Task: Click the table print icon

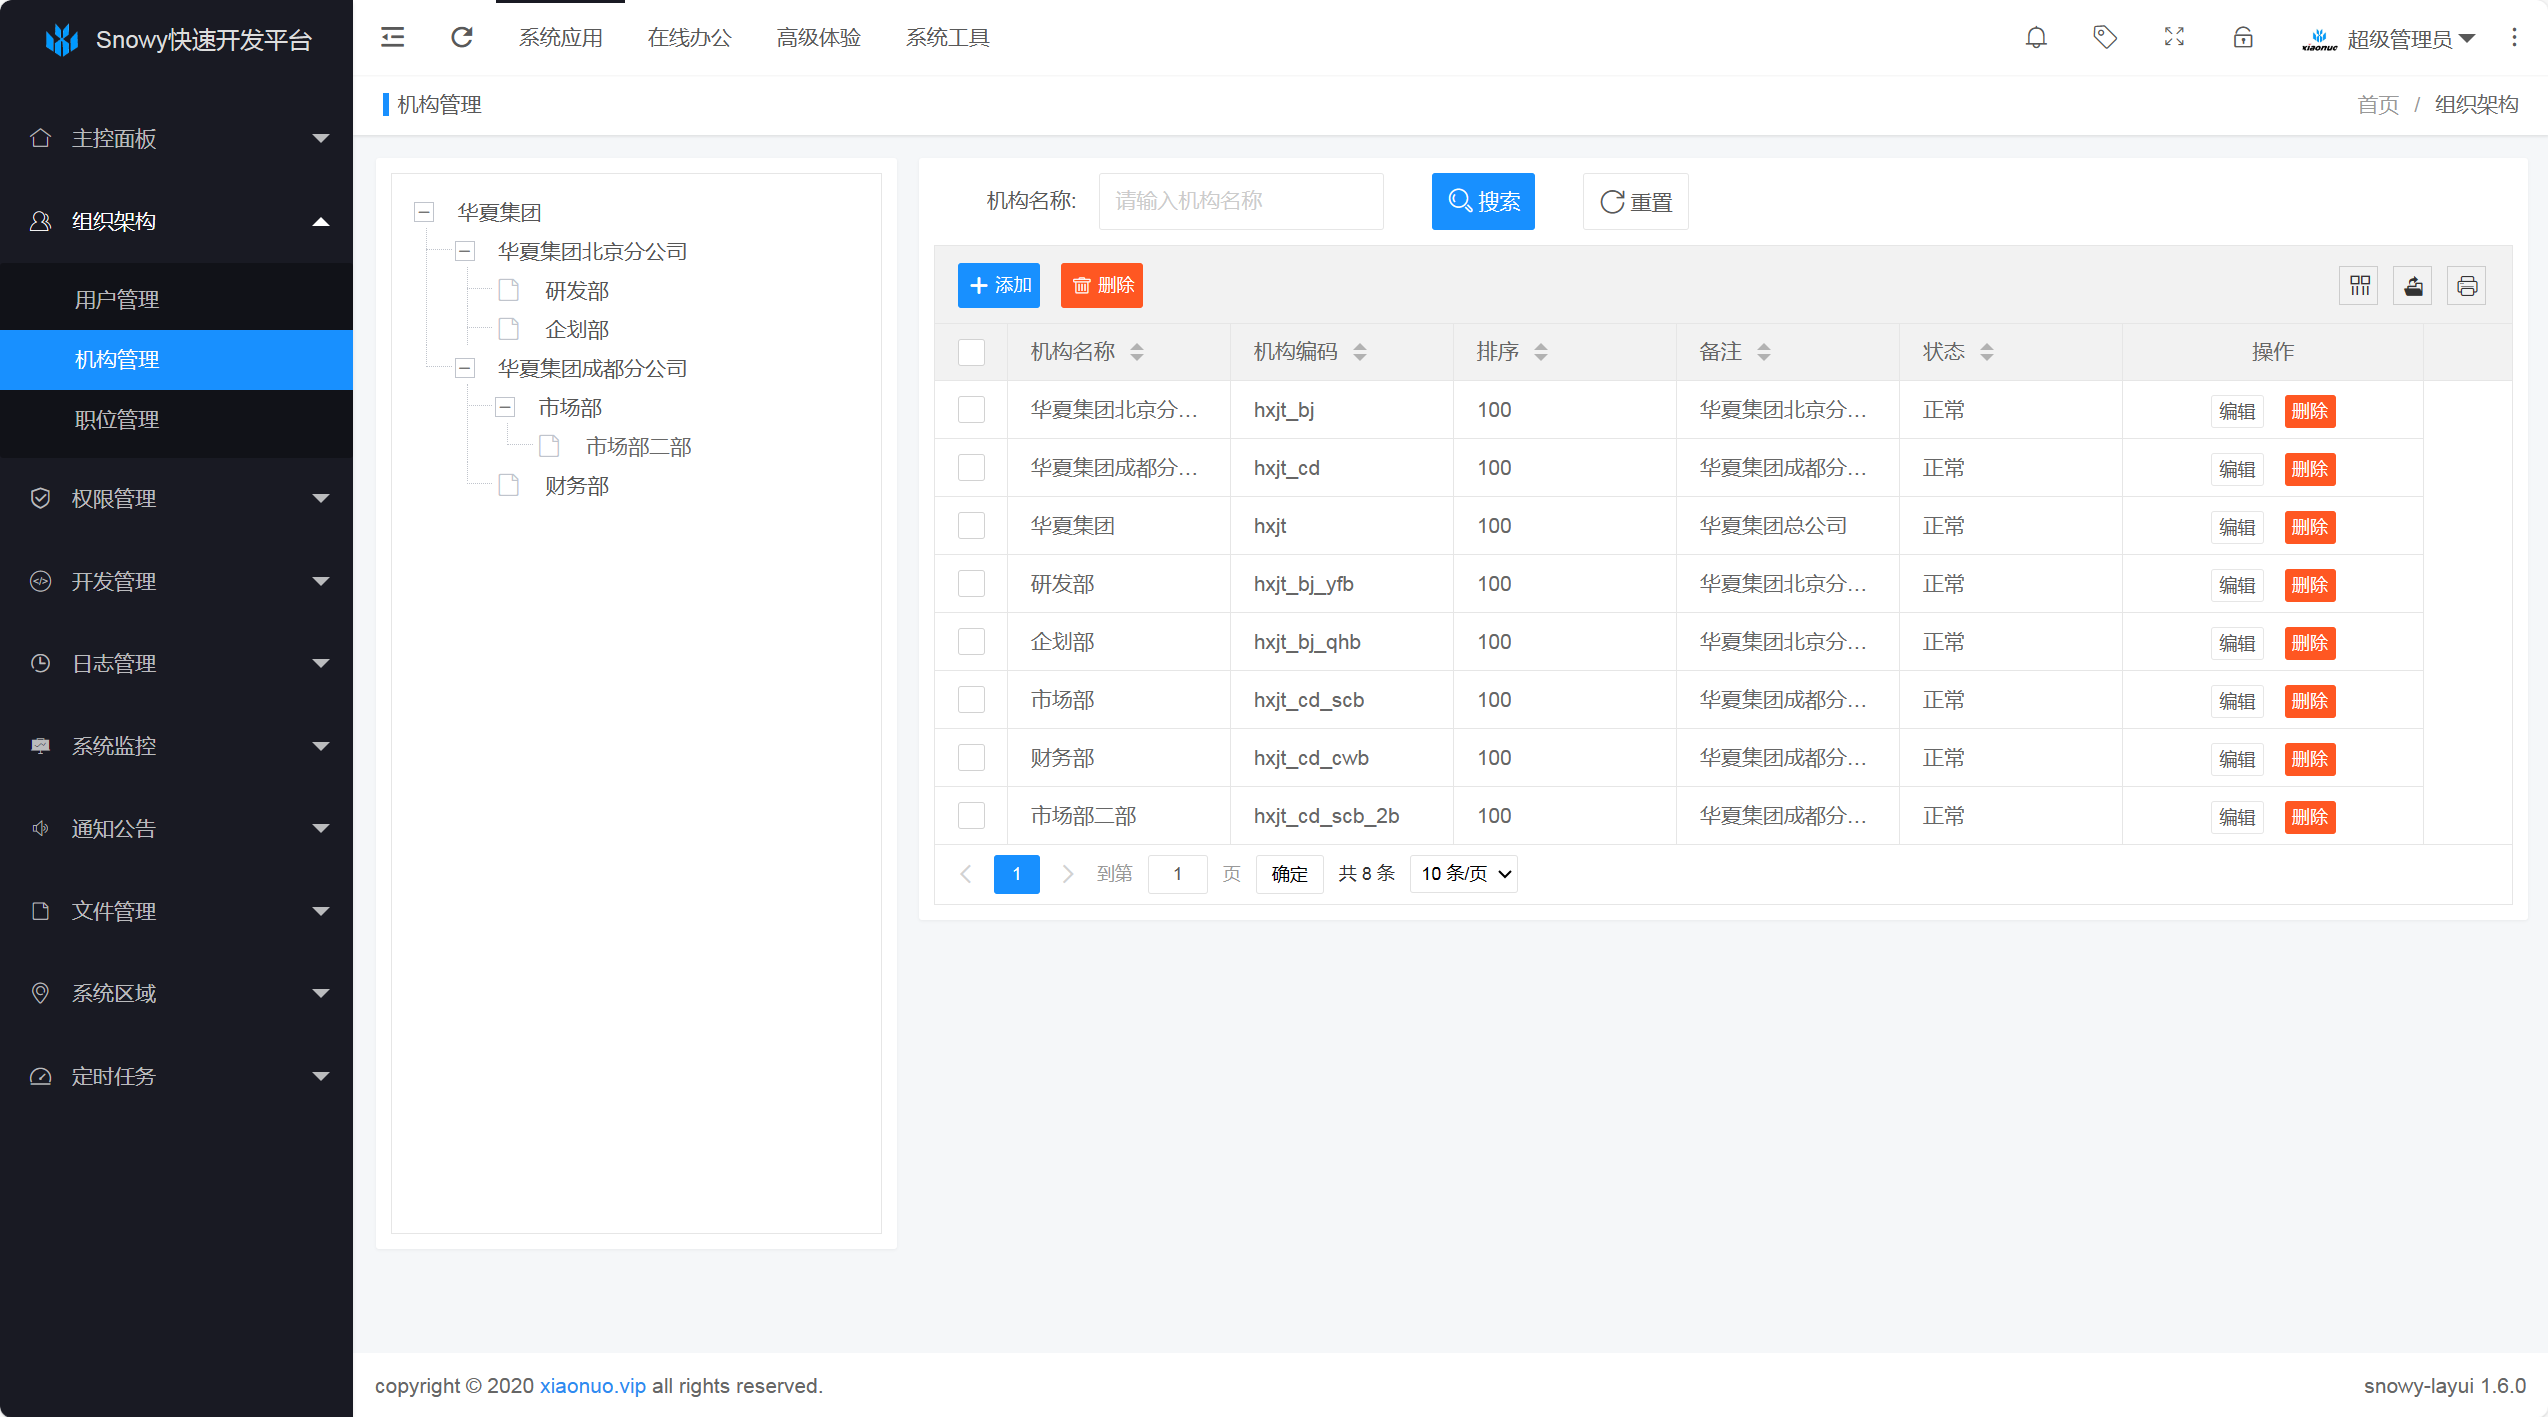Action: coord(2467,286)
